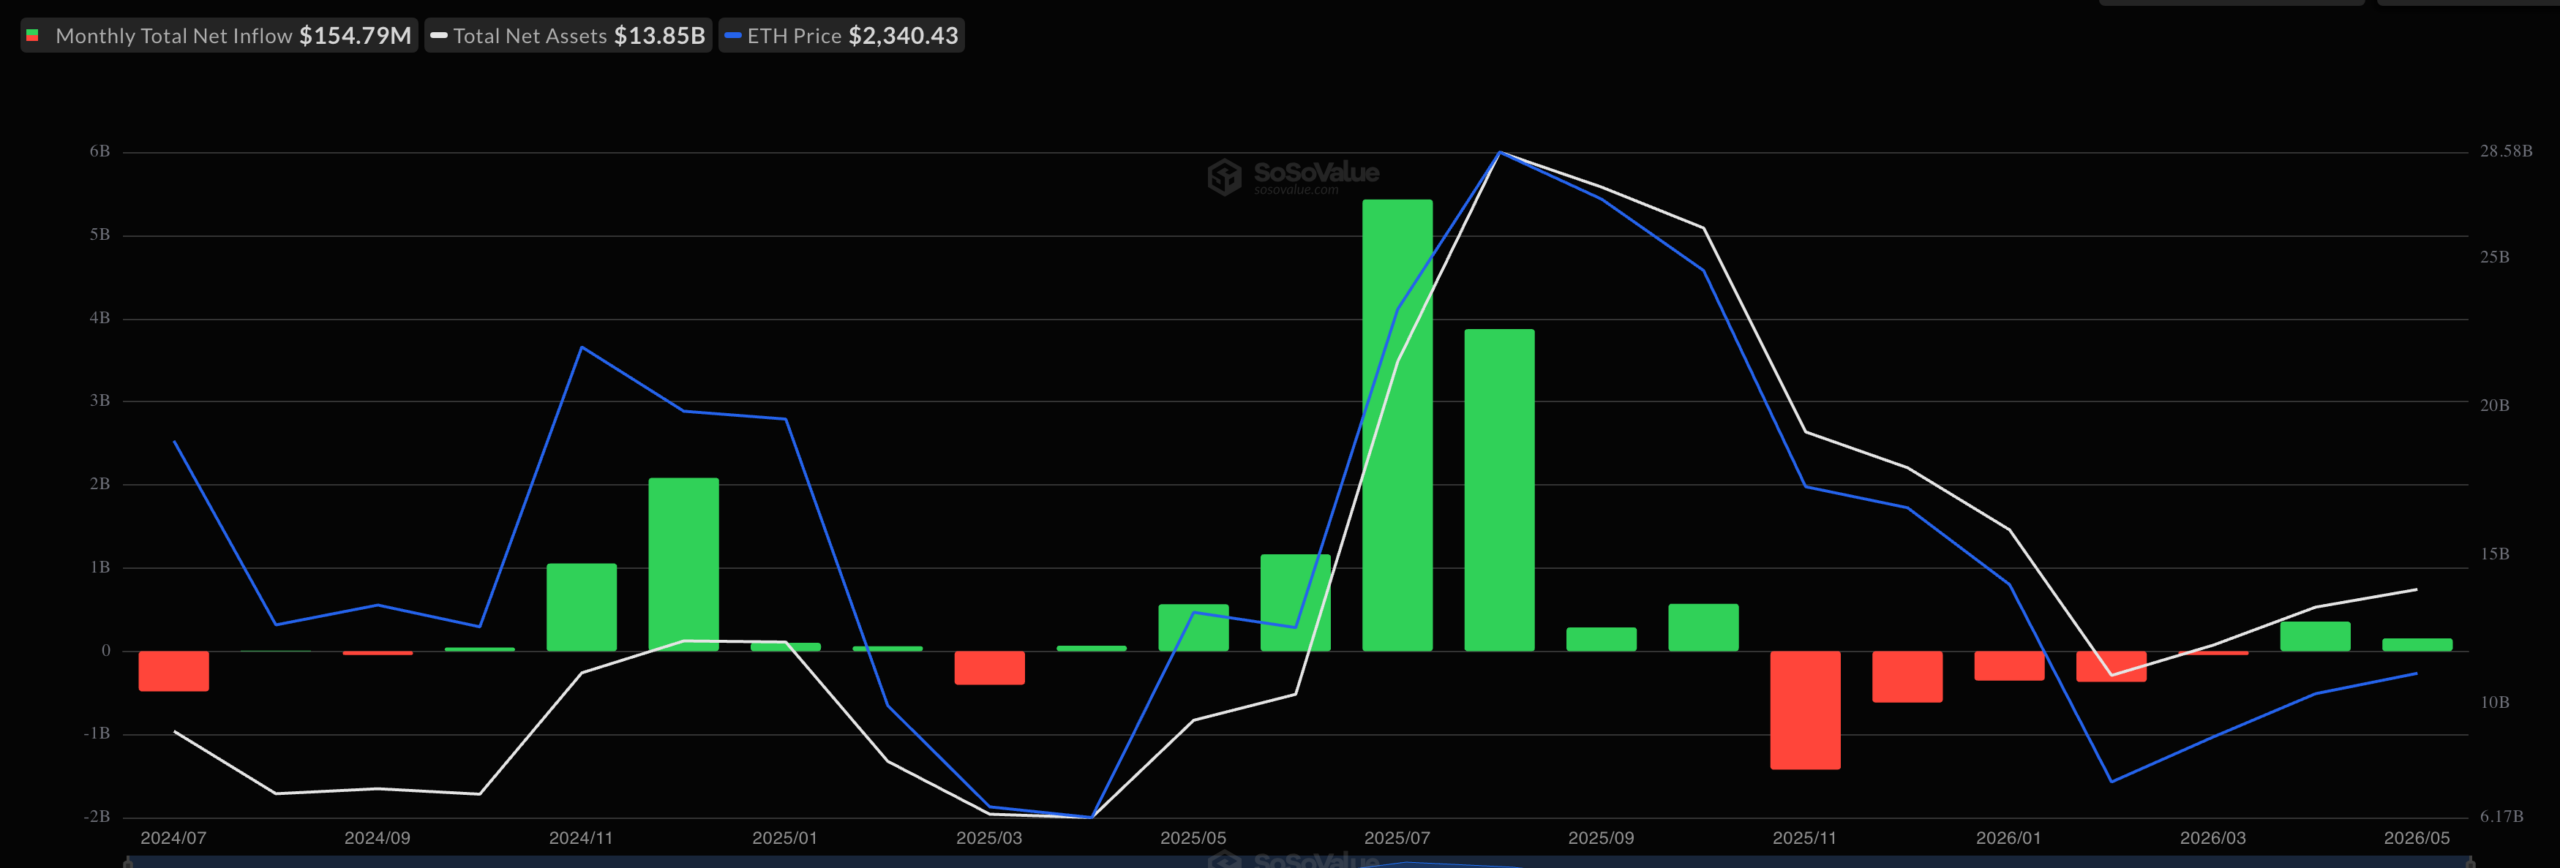This screenshot has height=868, width=2560.
Task: Click the largest red outflow bar at 2025/11
Action: click(x=1806, y=710)
